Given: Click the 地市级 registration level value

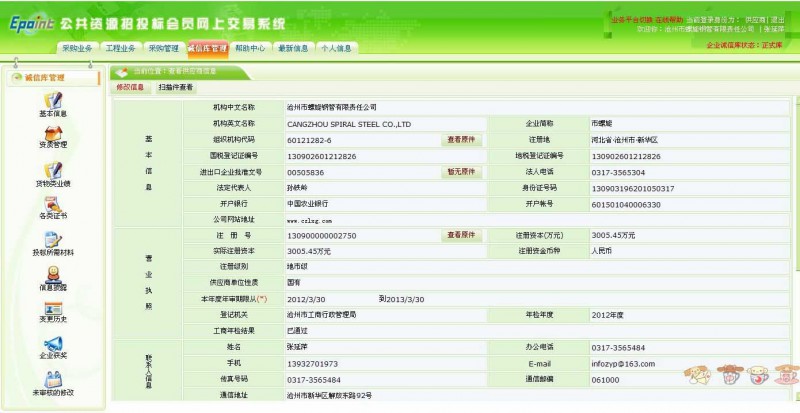Looking at the screenshot, I should point(297,266).
